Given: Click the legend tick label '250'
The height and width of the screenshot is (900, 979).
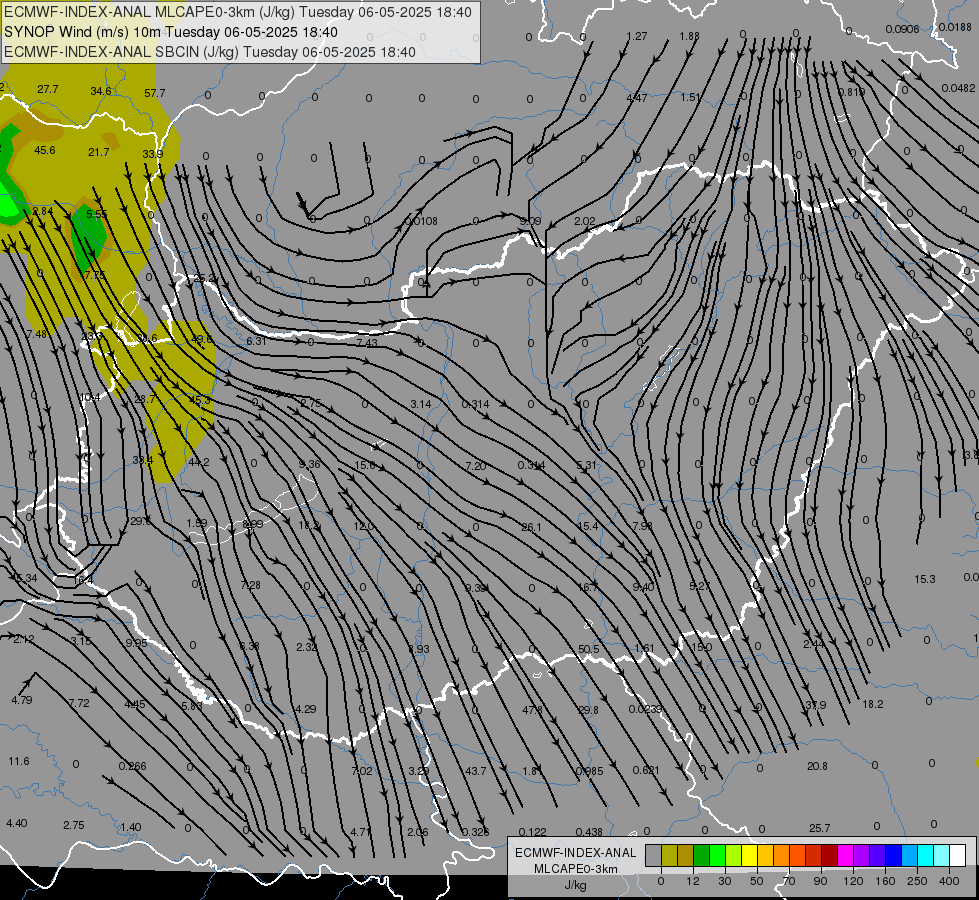Looking at the screenshot, I should 917,881.
